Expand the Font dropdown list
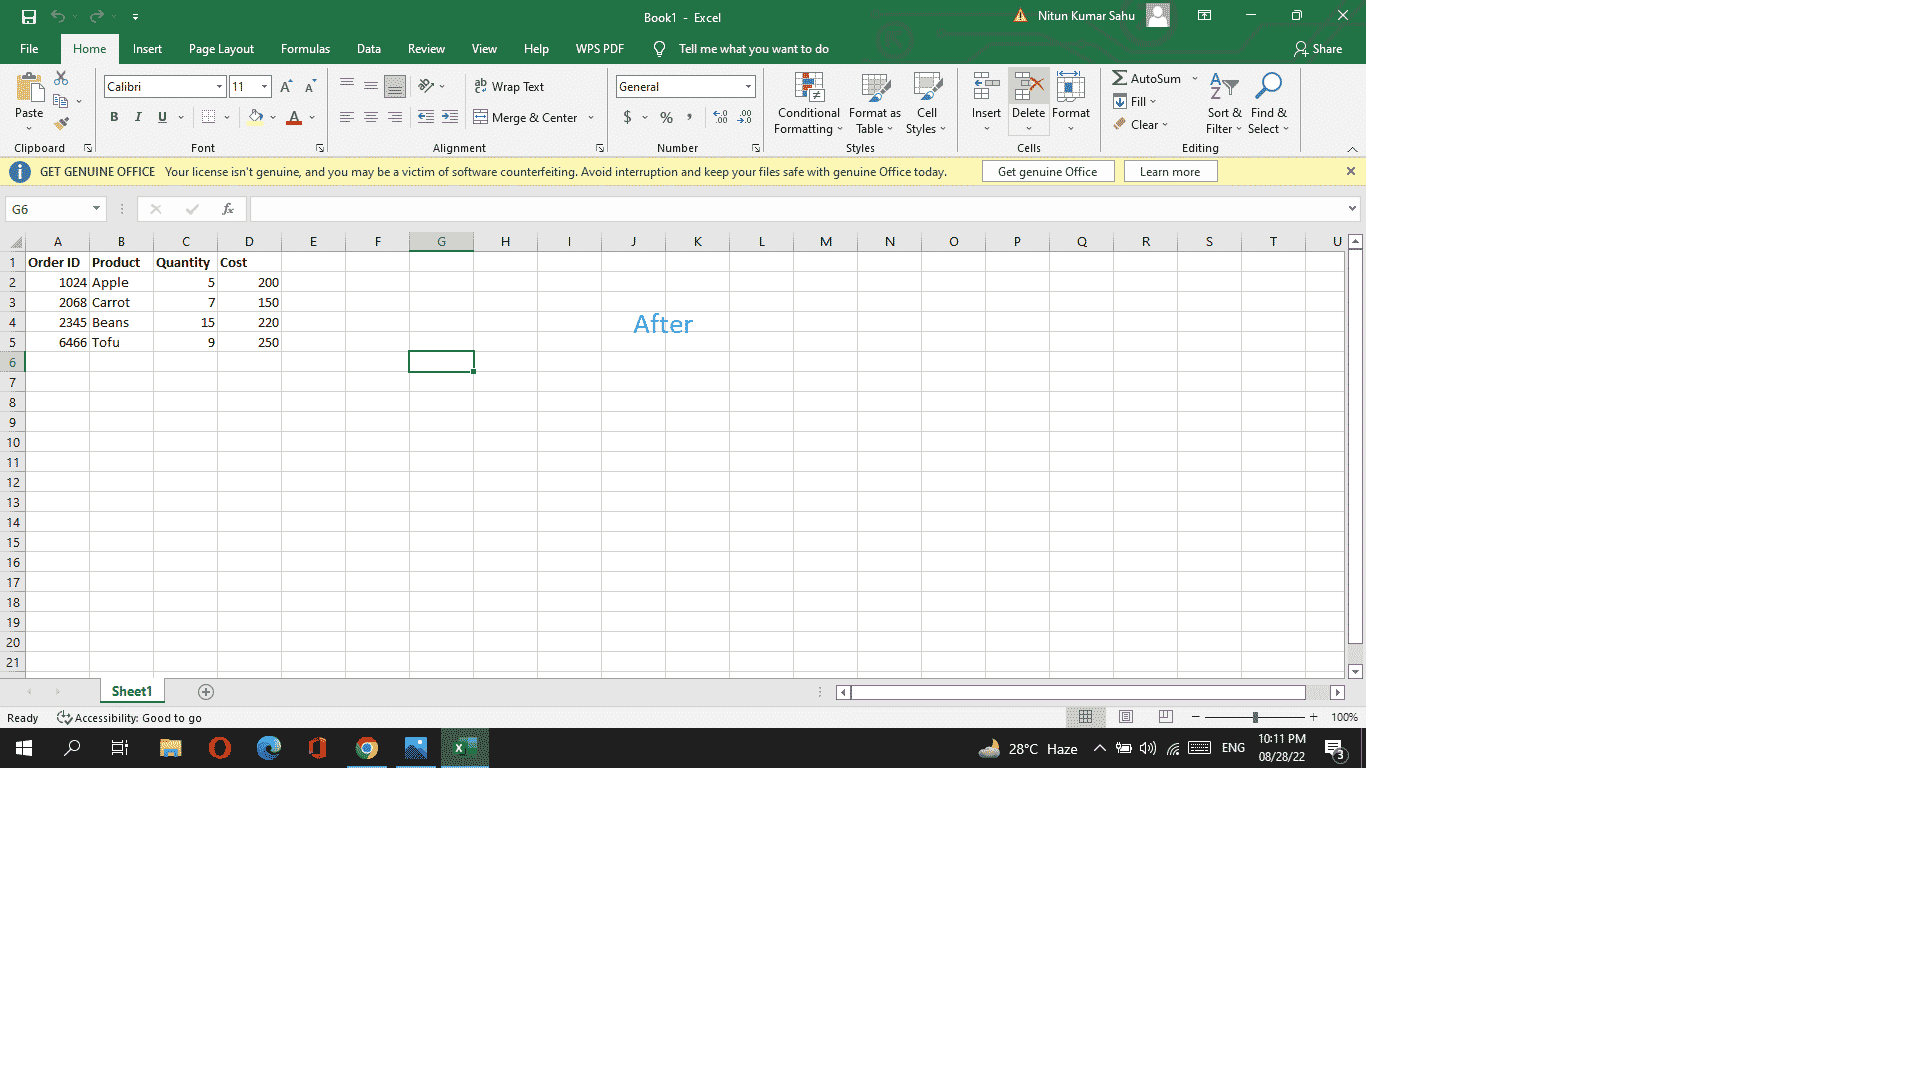1920x1080 pixels. tap(218, 86)
